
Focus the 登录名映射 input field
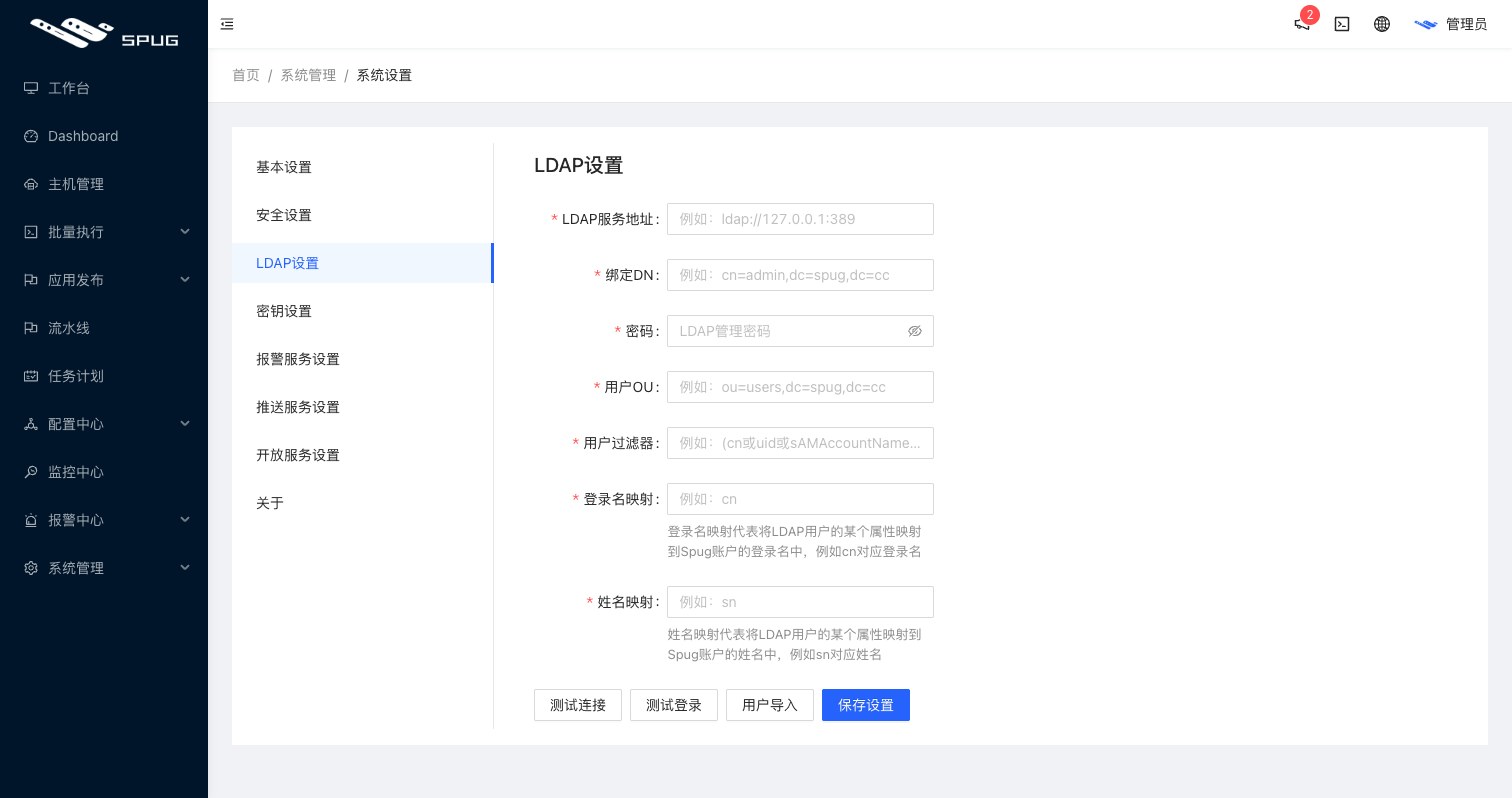[800, 499]
